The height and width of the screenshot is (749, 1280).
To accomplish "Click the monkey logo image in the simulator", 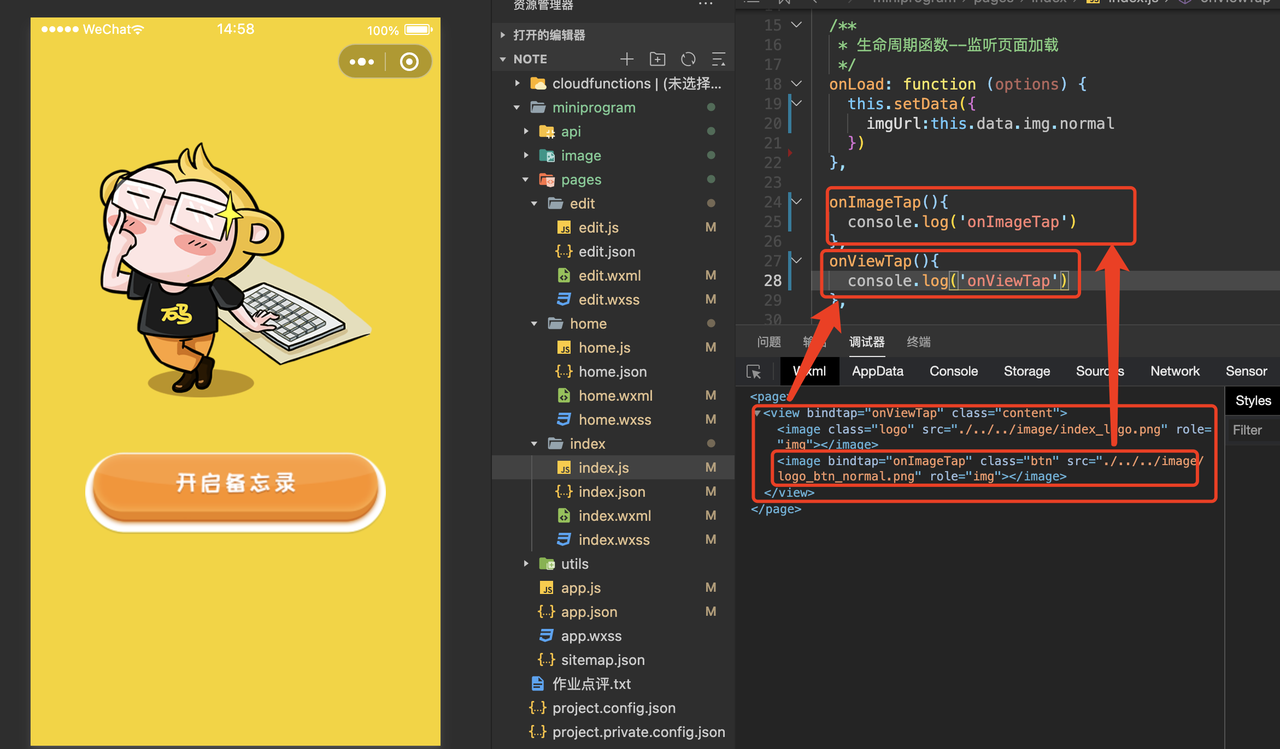I will 234,270.
